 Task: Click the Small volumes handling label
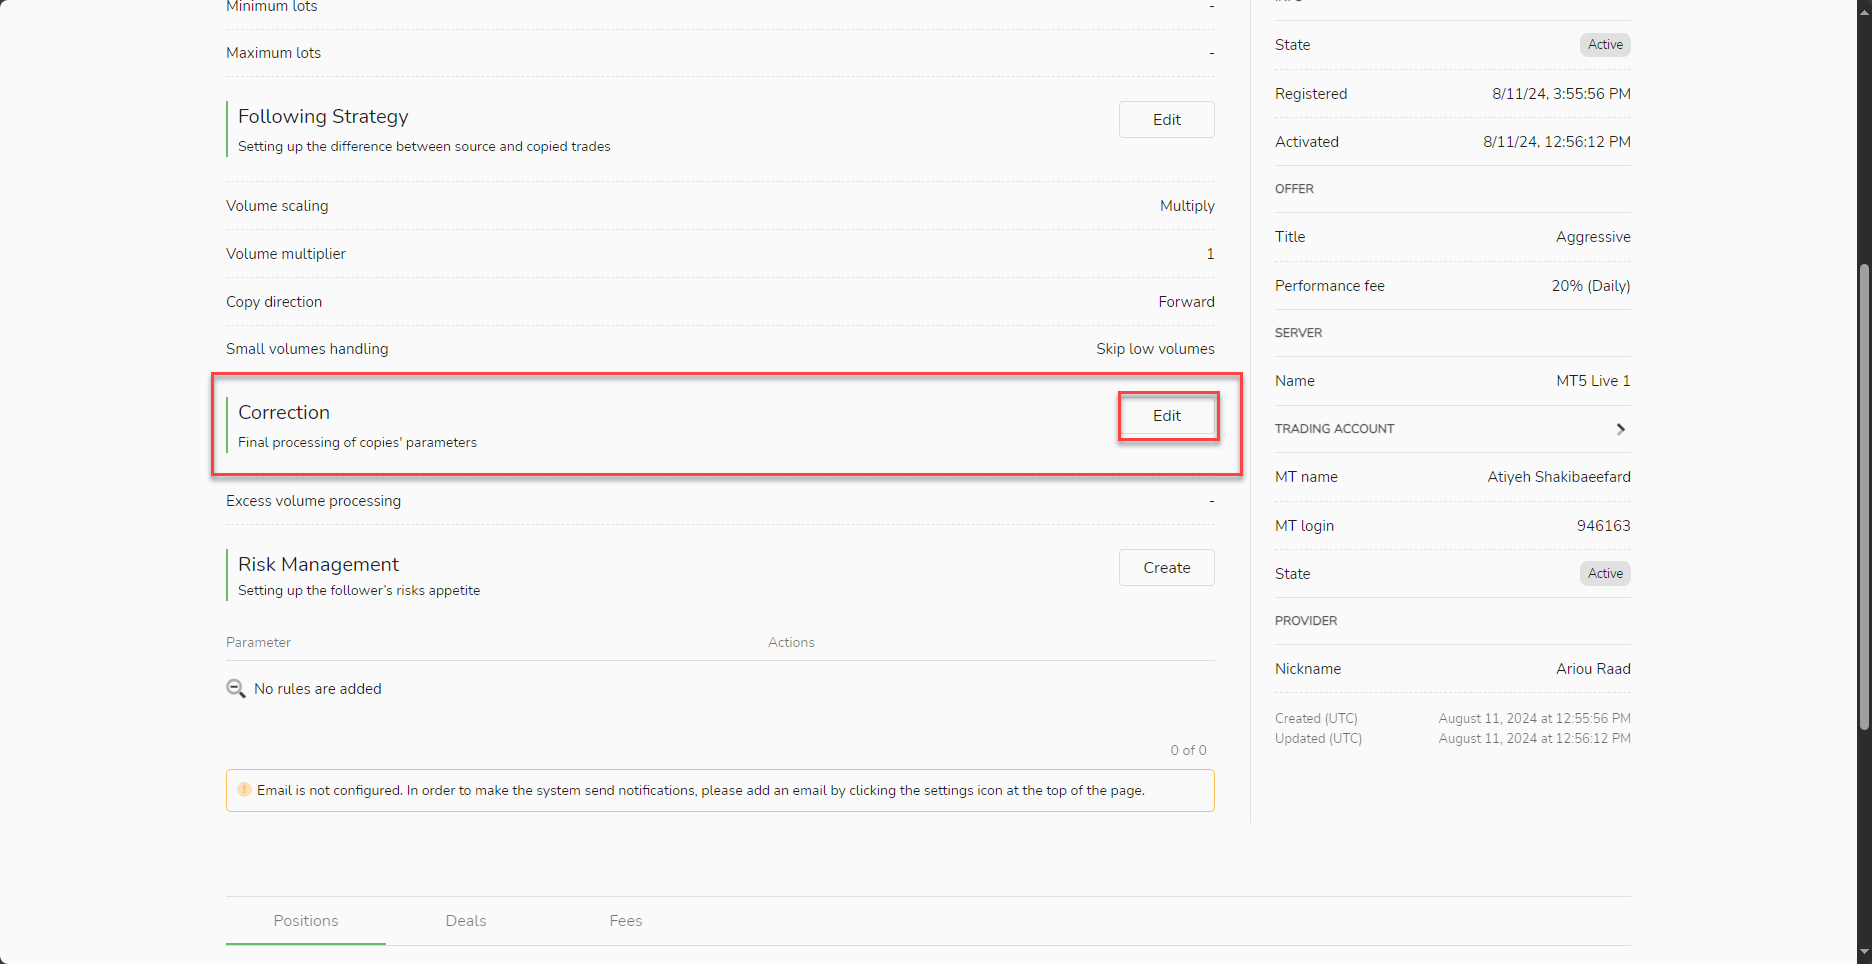pos(307,349)
